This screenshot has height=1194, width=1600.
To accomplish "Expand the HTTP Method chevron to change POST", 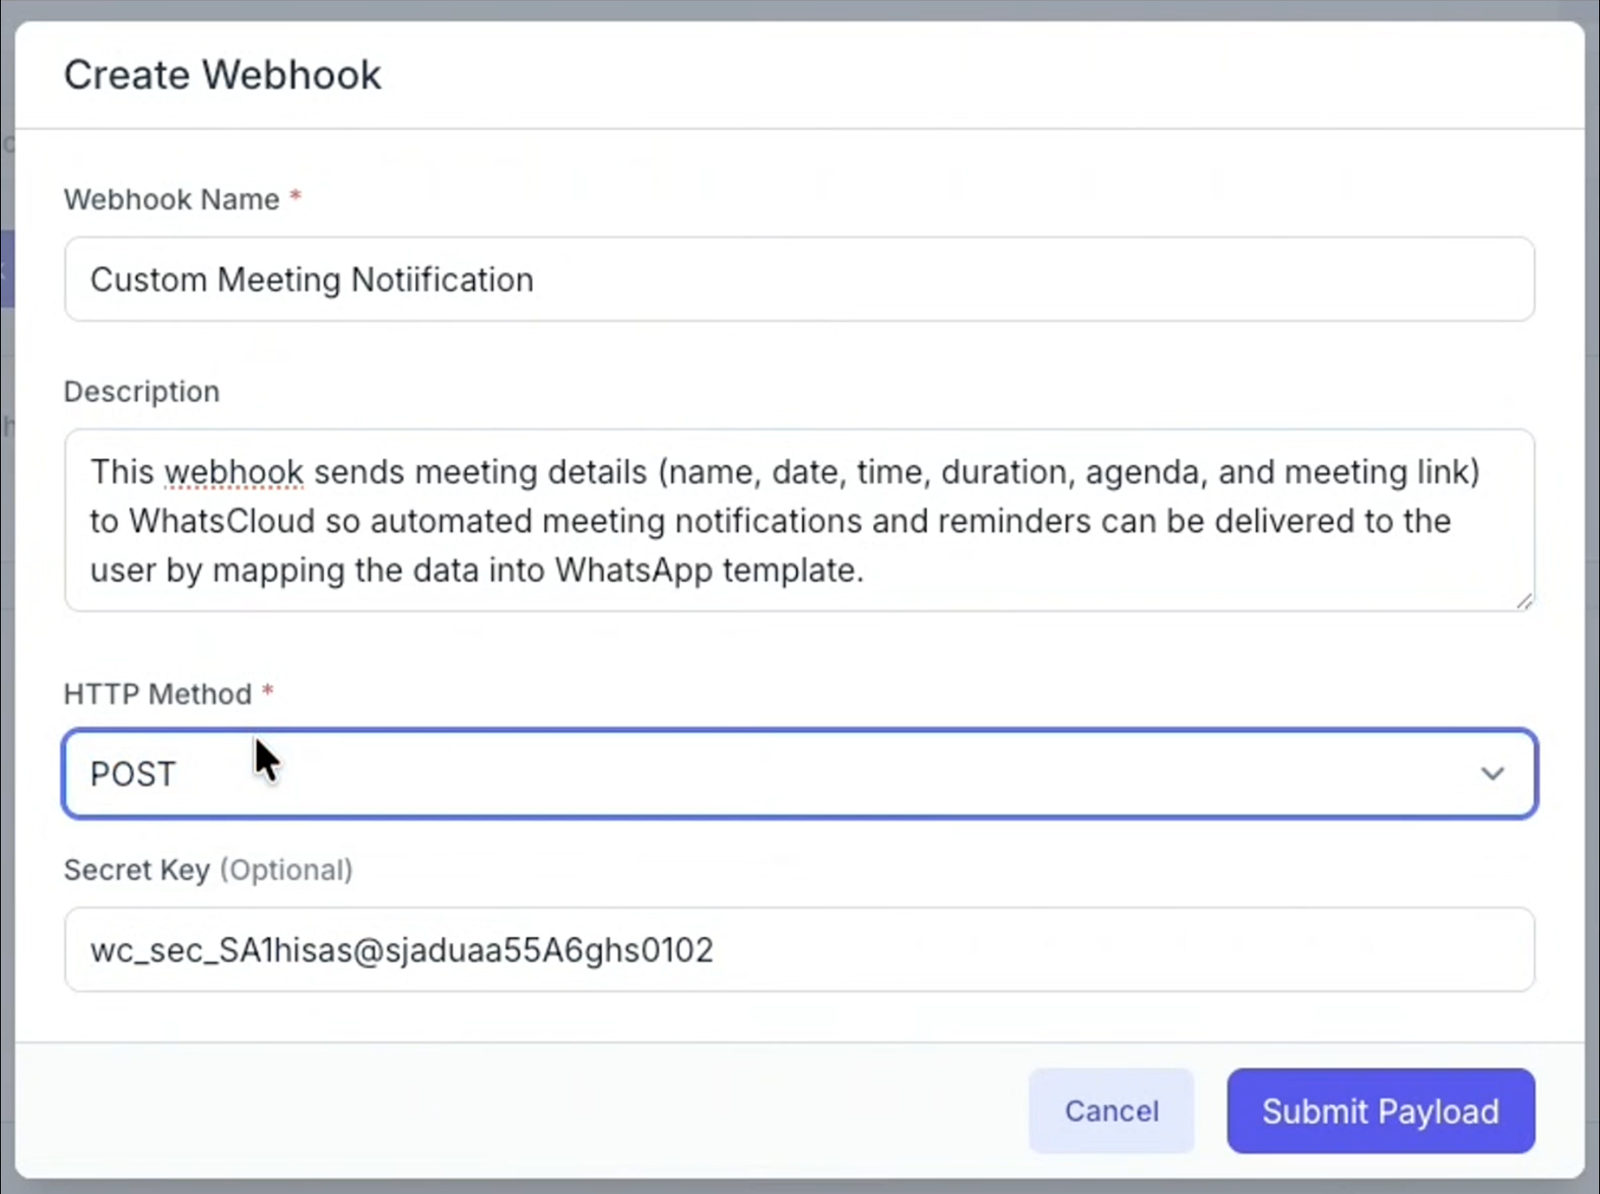I will 1494,773.
